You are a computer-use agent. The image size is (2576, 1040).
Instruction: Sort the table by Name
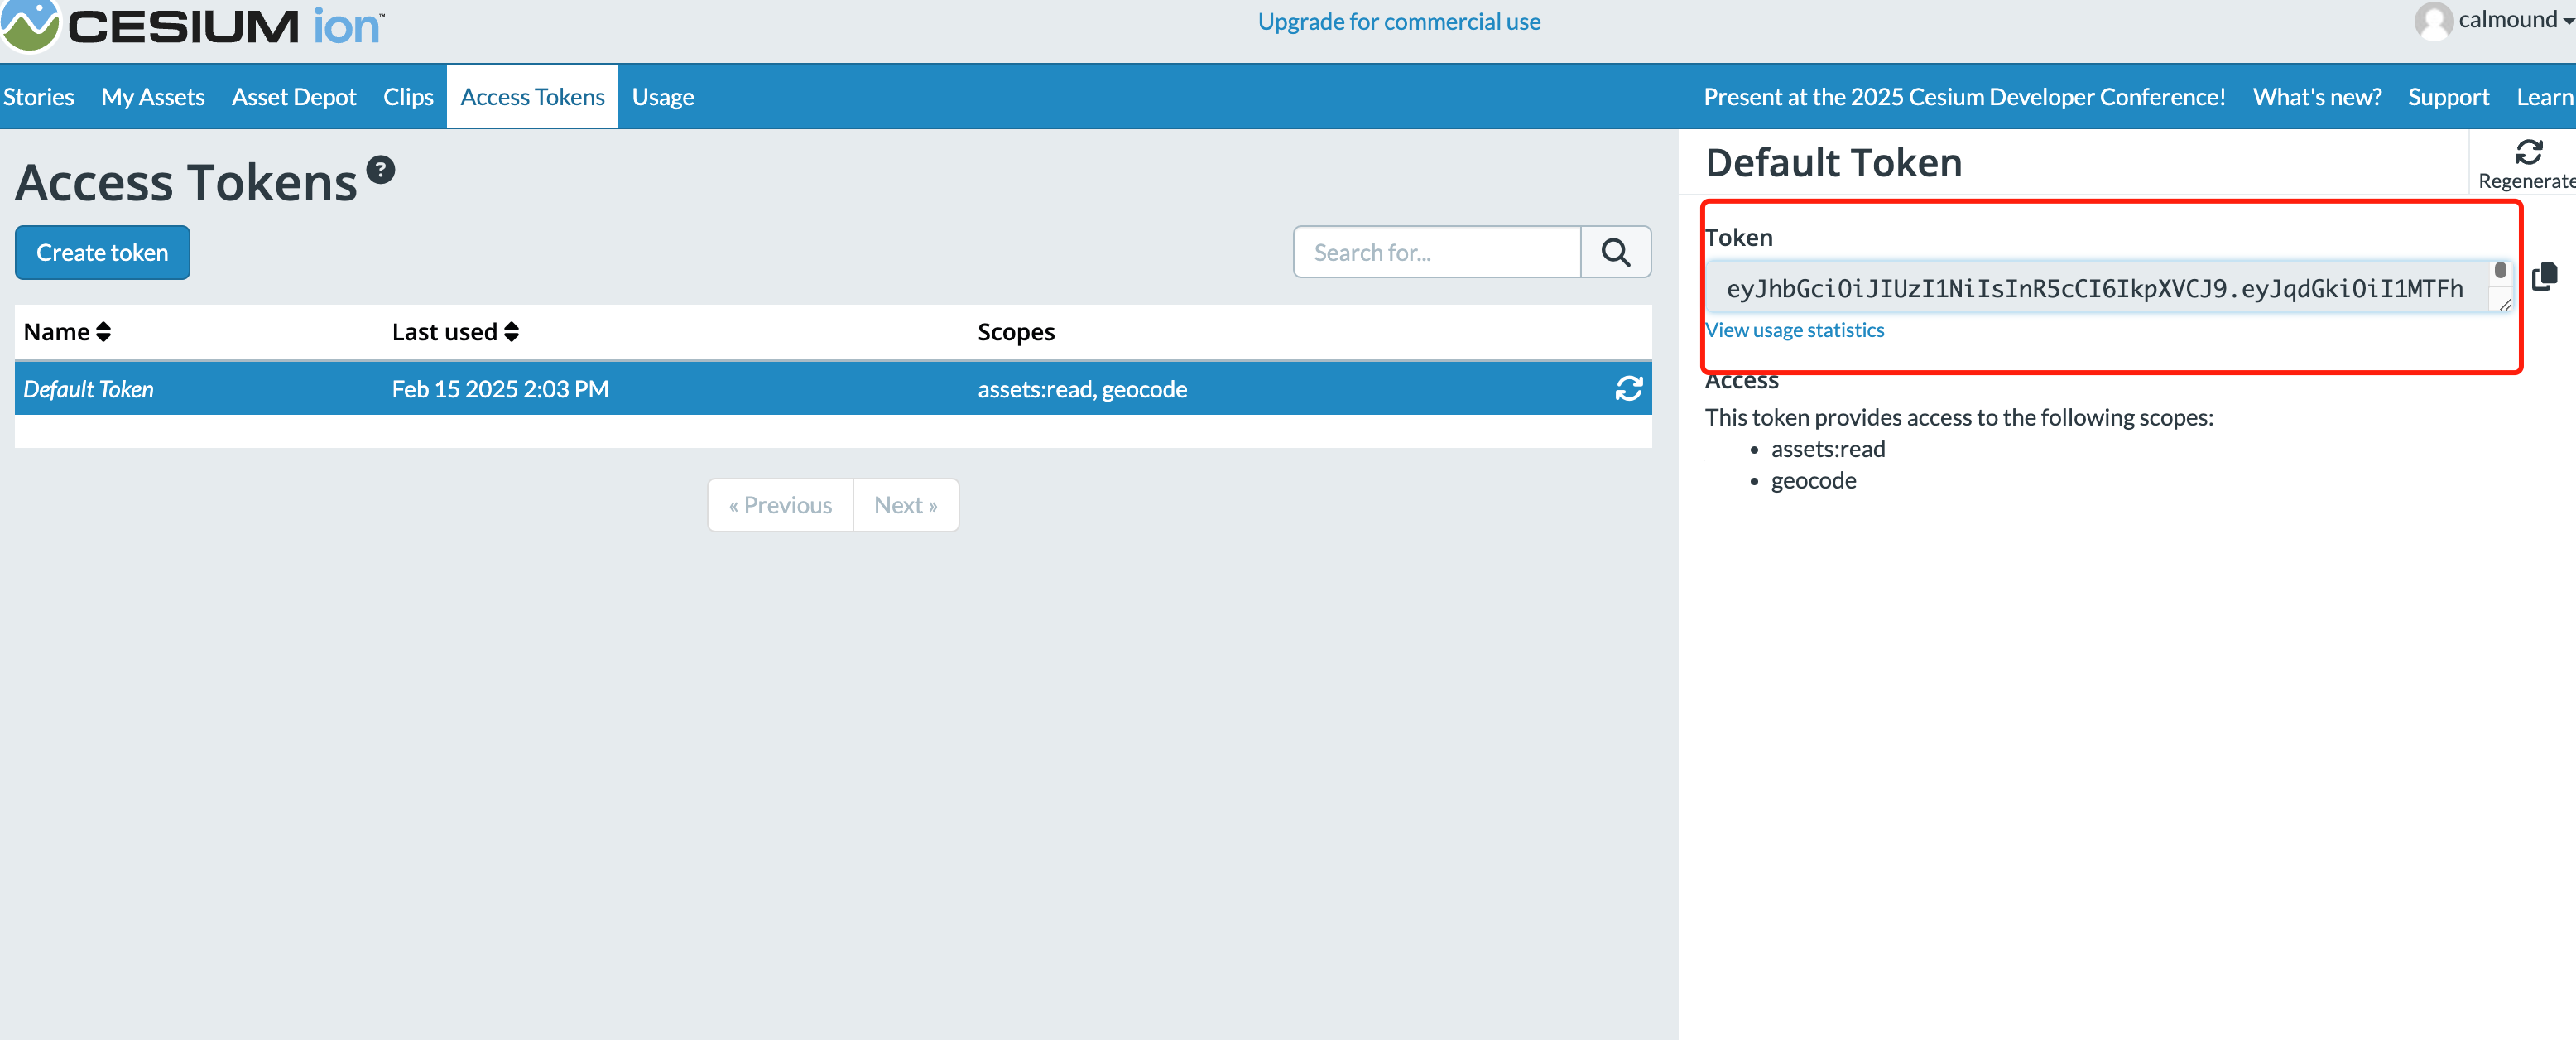pos(67,332)
